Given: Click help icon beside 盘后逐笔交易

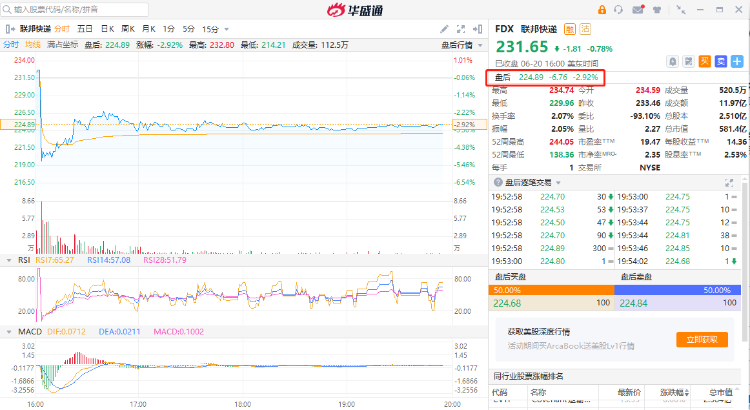Looking at the screenshot, I should [x=498, y=182].
